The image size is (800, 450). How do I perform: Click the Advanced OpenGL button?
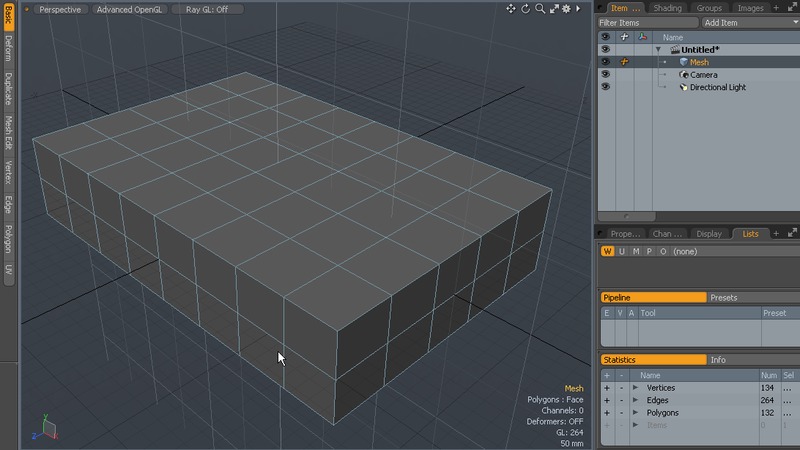[x=129, y=9]
